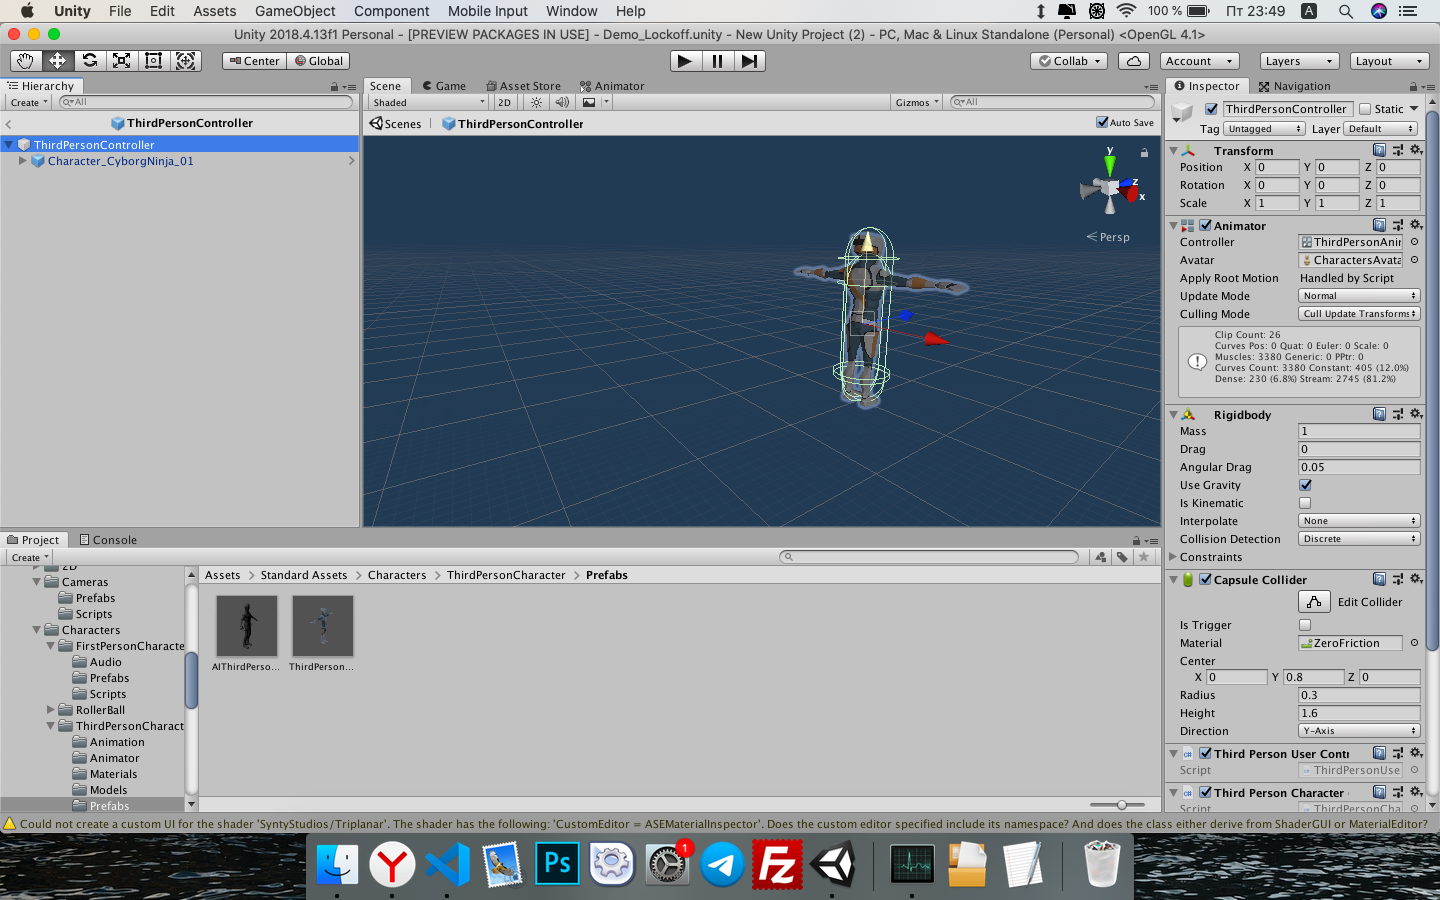Click the Collab button

pos(1069,61)
